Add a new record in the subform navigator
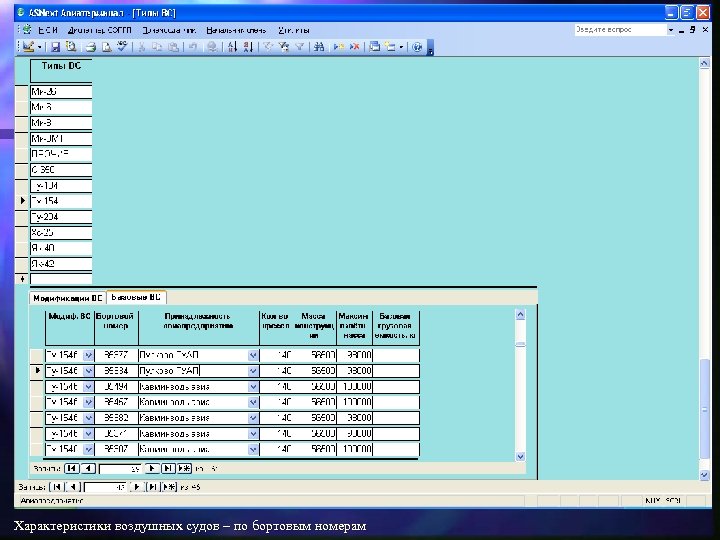 [184, 468]
